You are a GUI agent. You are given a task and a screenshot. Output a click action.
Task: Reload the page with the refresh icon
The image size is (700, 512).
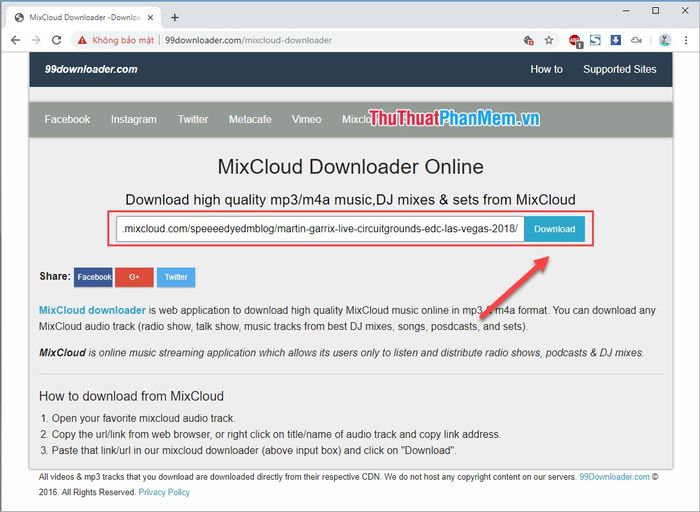click(56, 40)
